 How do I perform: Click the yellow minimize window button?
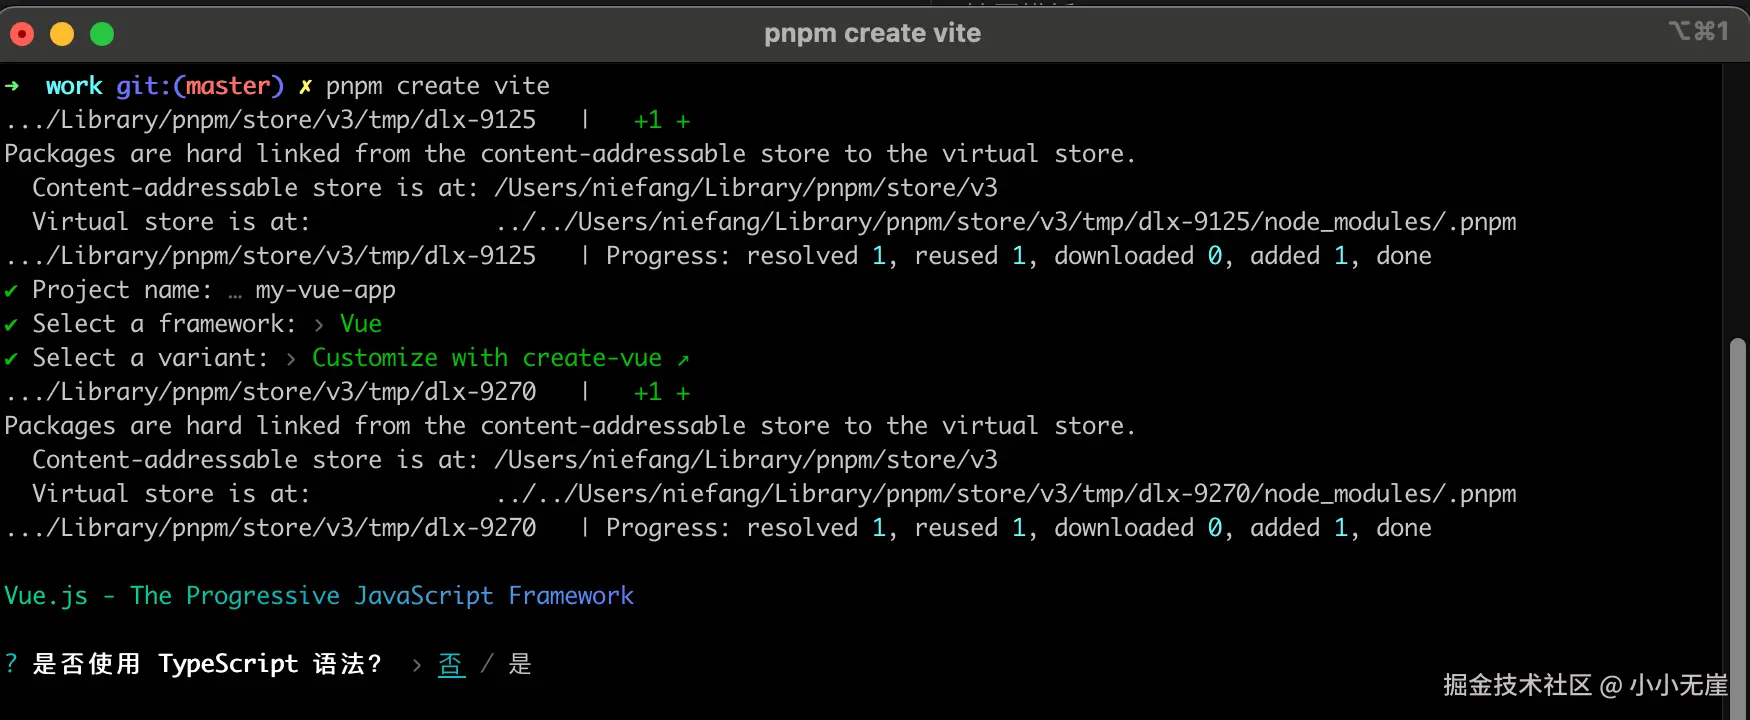coord(62,34)
